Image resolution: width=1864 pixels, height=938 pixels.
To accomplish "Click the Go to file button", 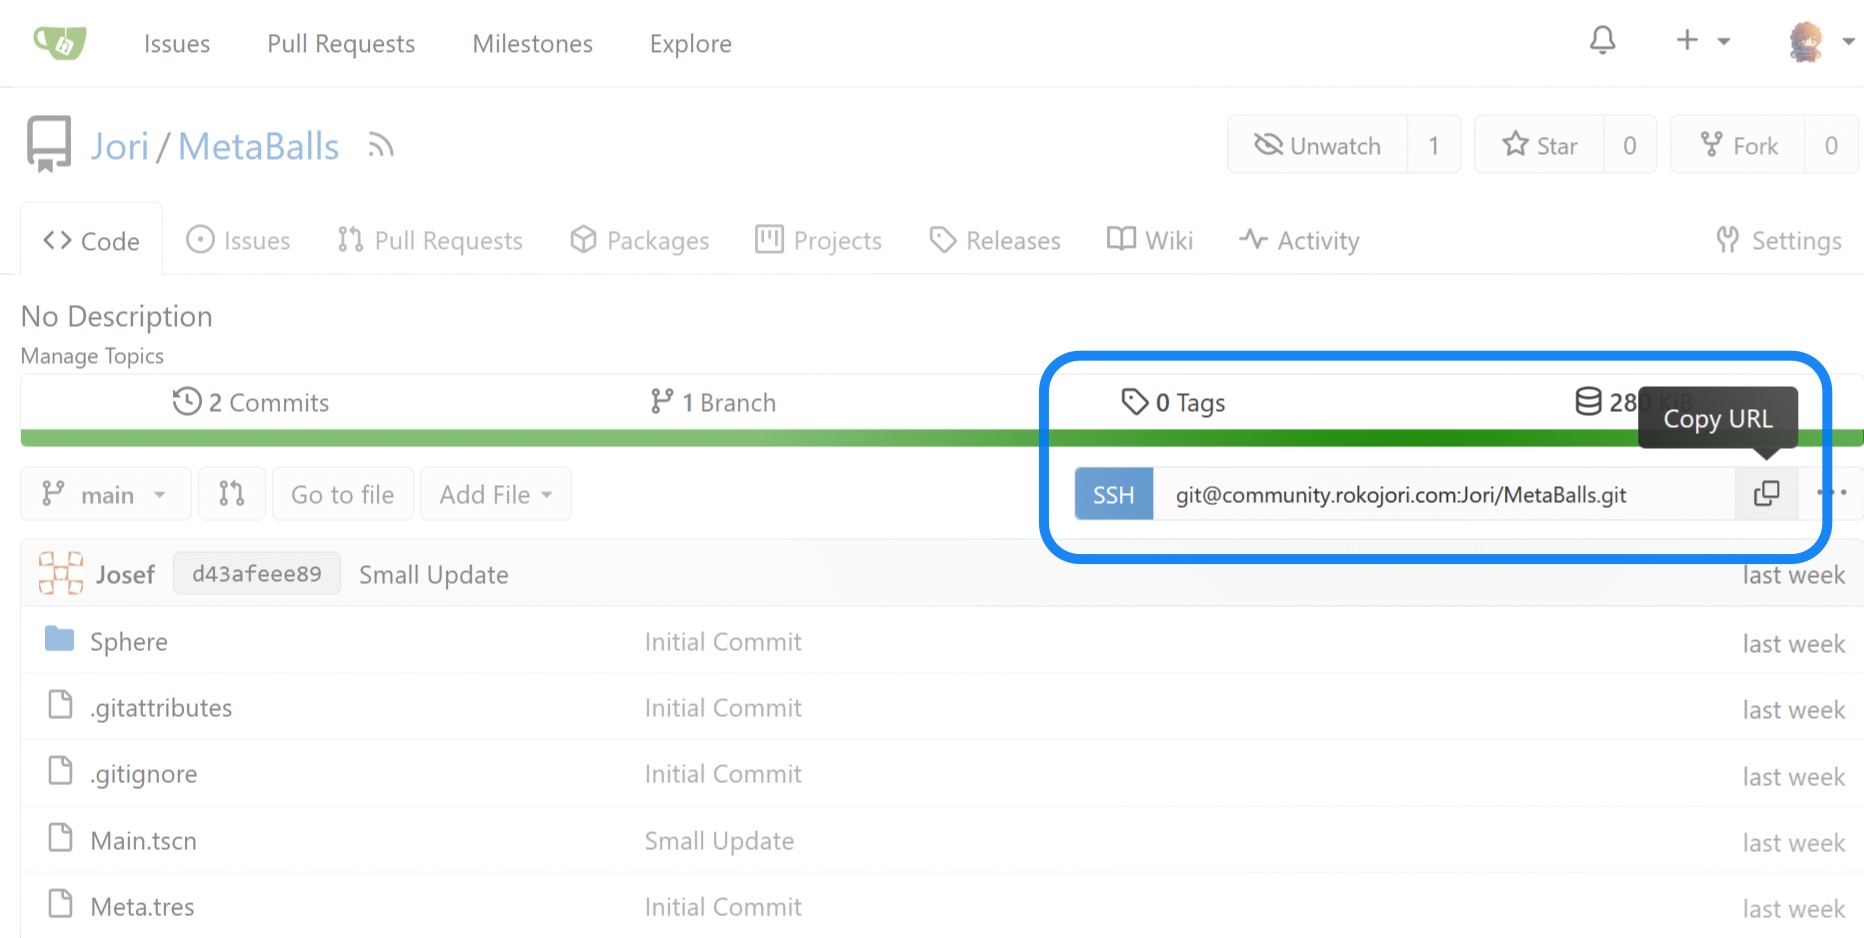I will (342, 495).
